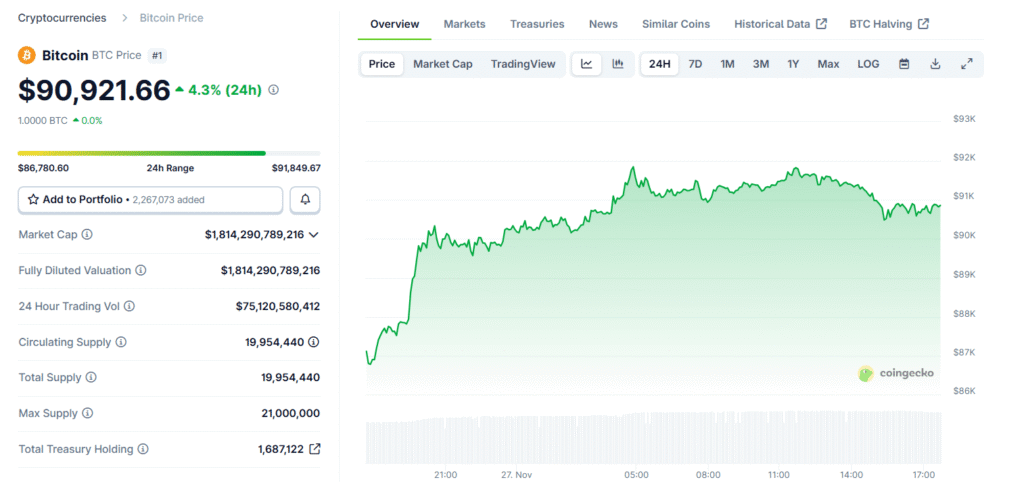Select the 3M time range
Screen dimensions: 1024x482
pos(761,64)
